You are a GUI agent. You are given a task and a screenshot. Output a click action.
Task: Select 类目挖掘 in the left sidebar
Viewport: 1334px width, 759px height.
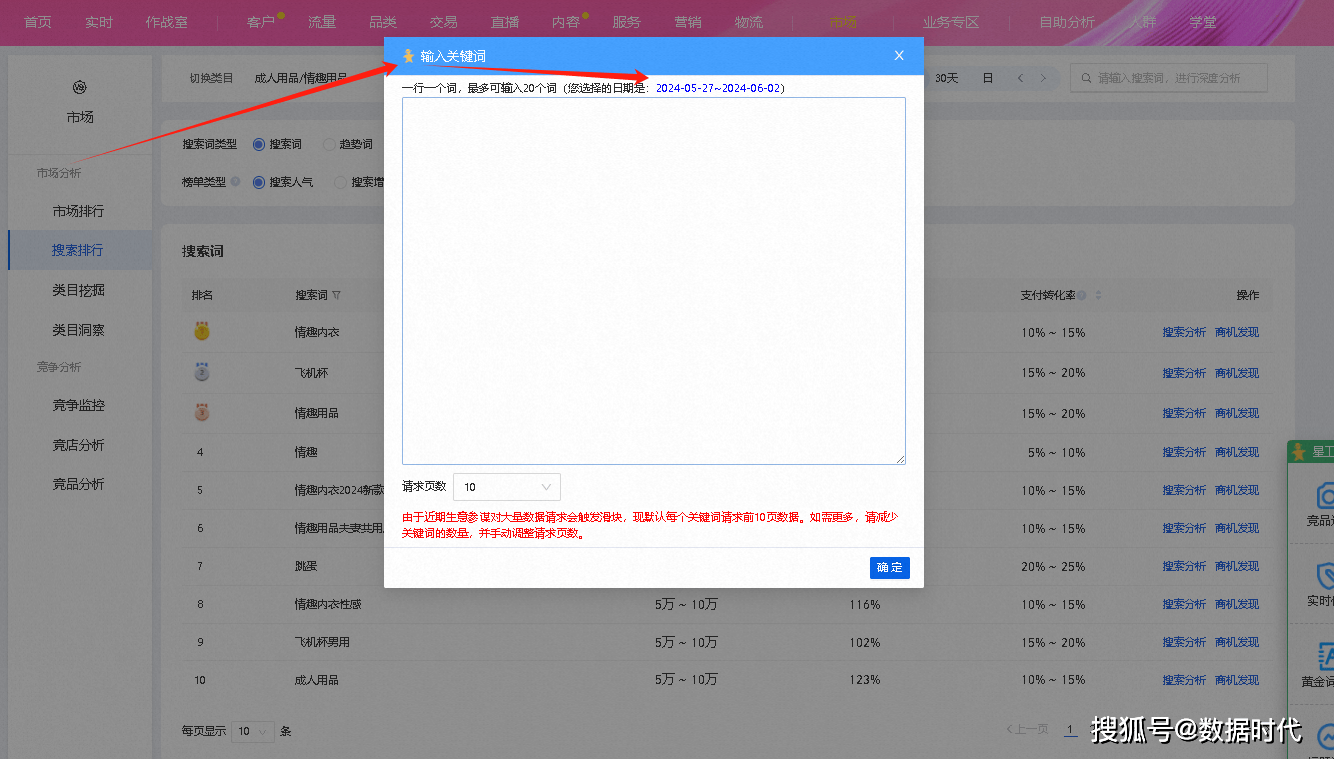[78, 290]
